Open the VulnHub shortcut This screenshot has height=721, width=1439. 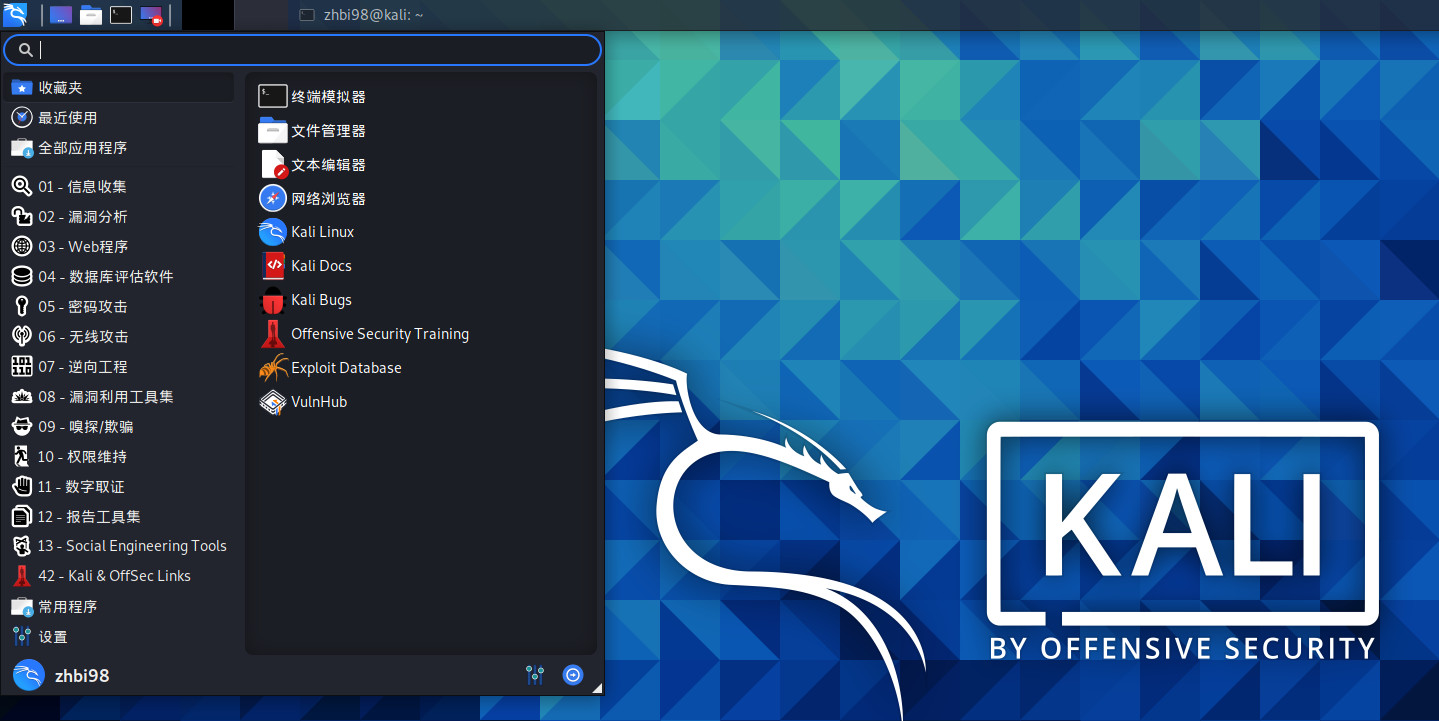pos(317,401)
